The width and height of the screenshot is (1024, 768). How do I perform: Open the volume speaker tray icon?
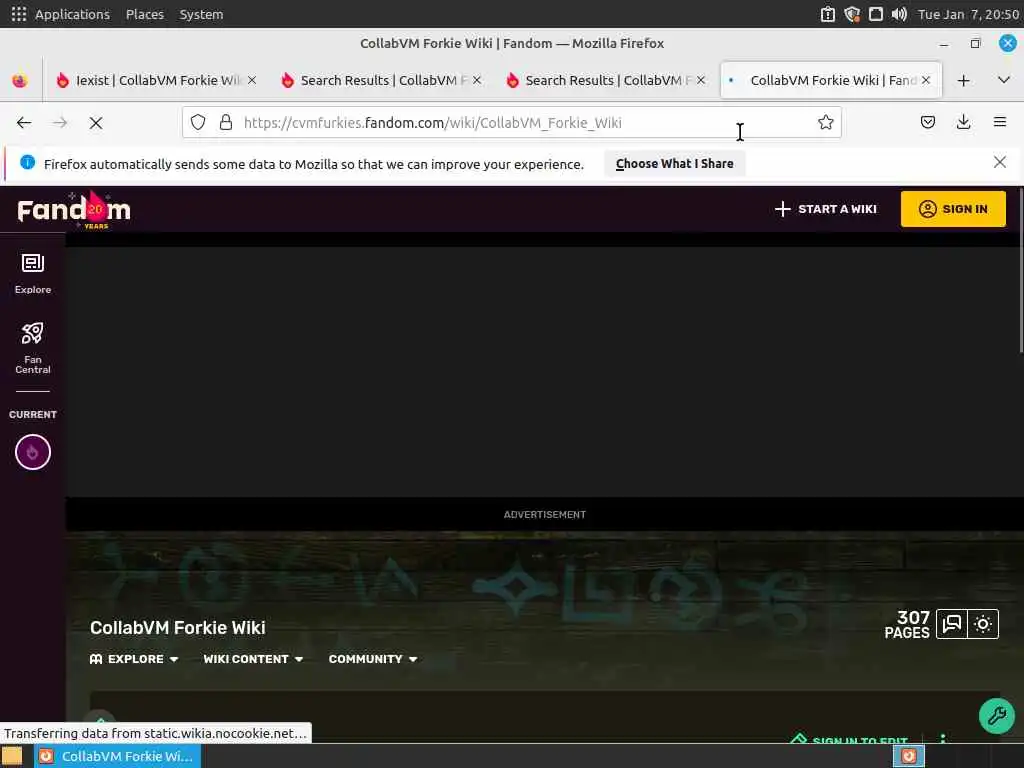(899, 14)
